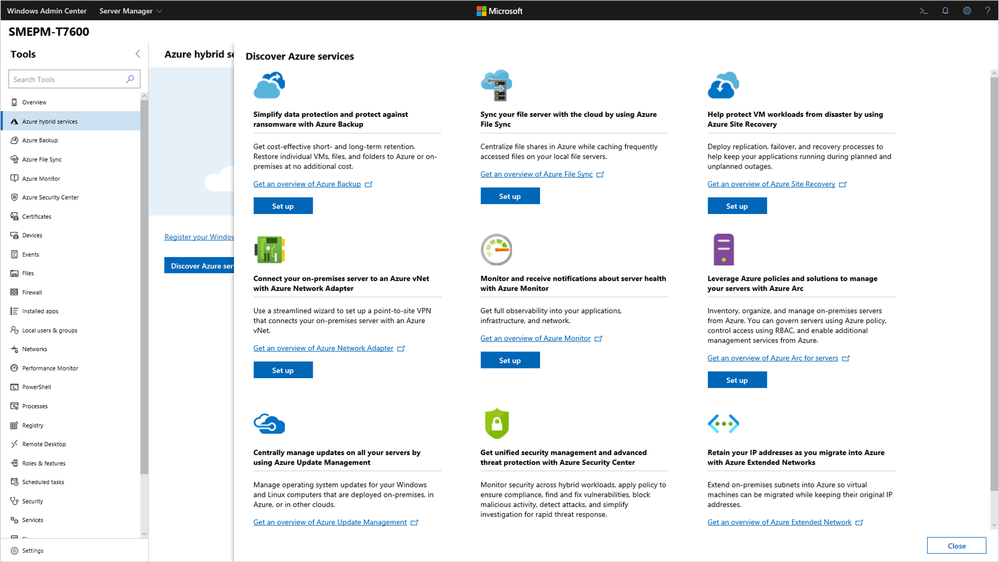Open the Files tool
Image resolution: width=999 pixels, height=562 pixels.
tap(71, 273)
